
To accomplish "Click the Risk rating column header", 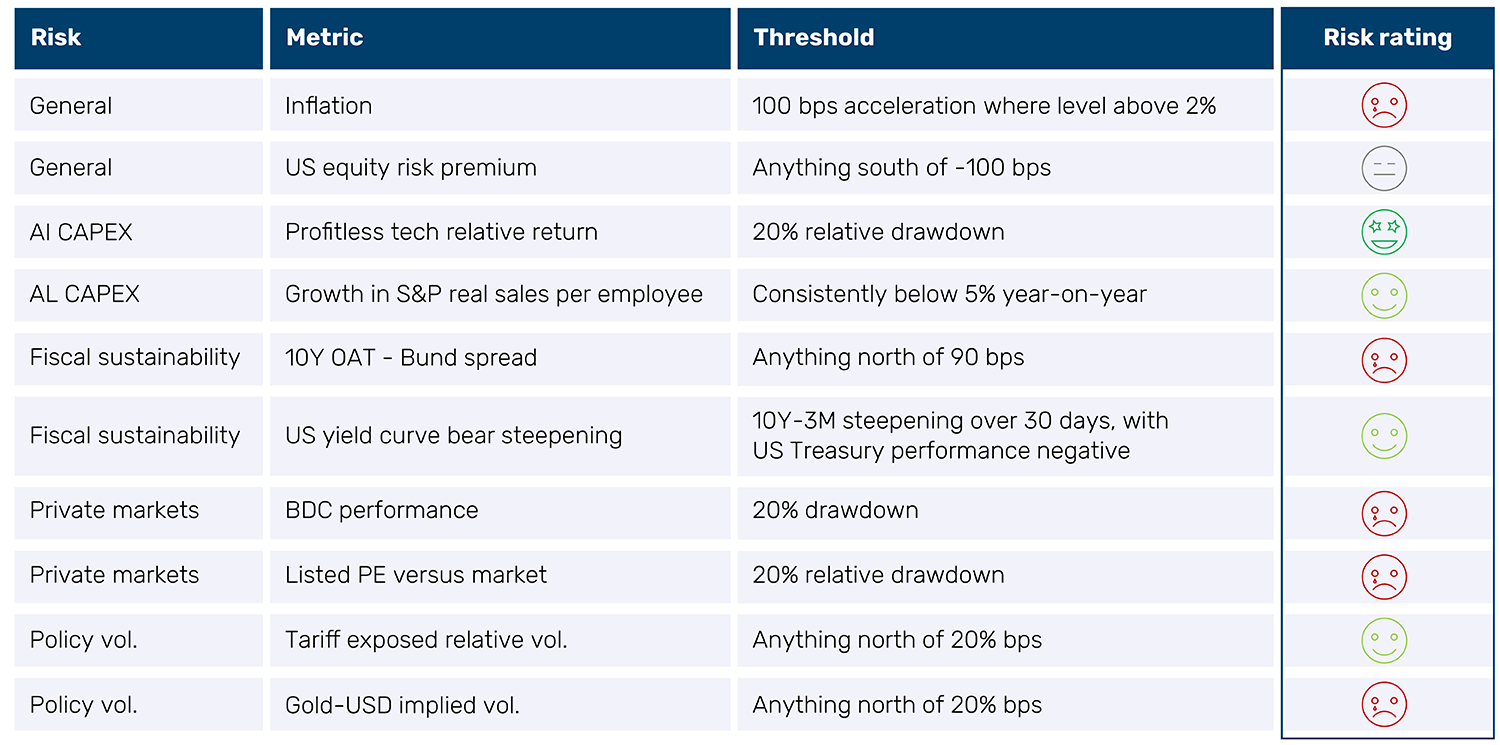I will [1387, 38].
